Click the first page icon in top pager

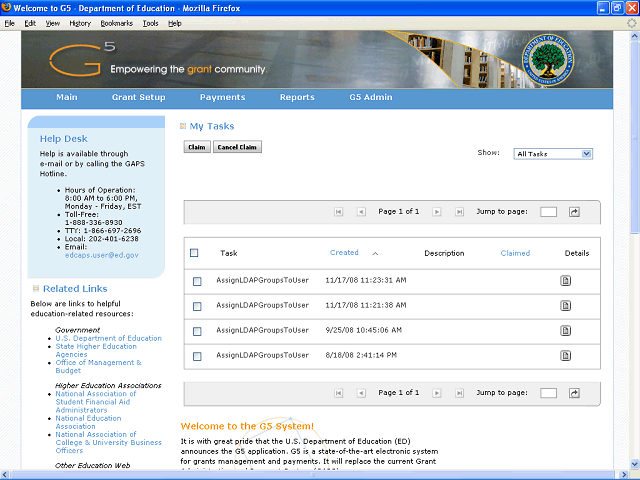(x=338, y=212)
